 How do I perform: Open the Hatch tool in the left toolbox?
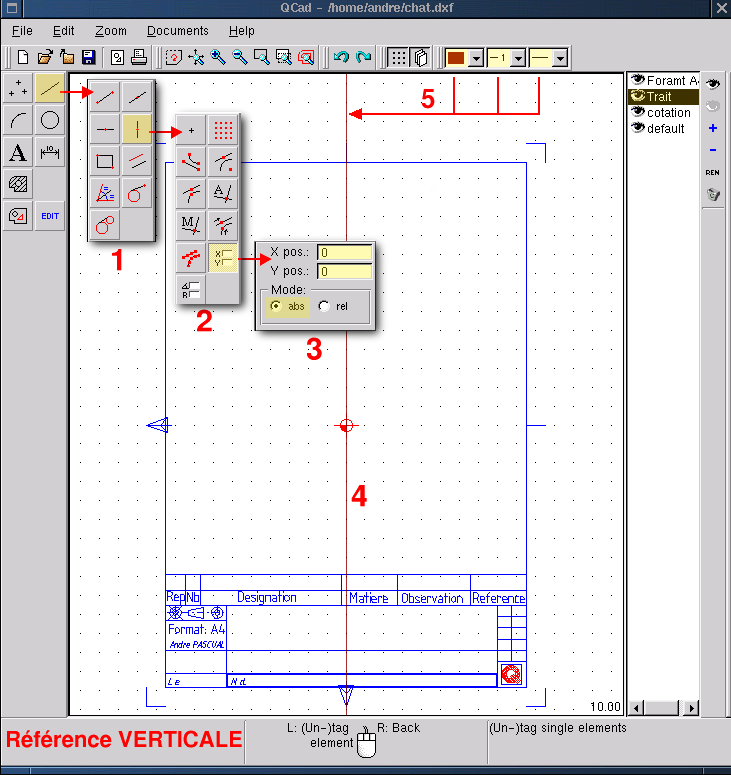pyautogui.click(x=18, y=184)
